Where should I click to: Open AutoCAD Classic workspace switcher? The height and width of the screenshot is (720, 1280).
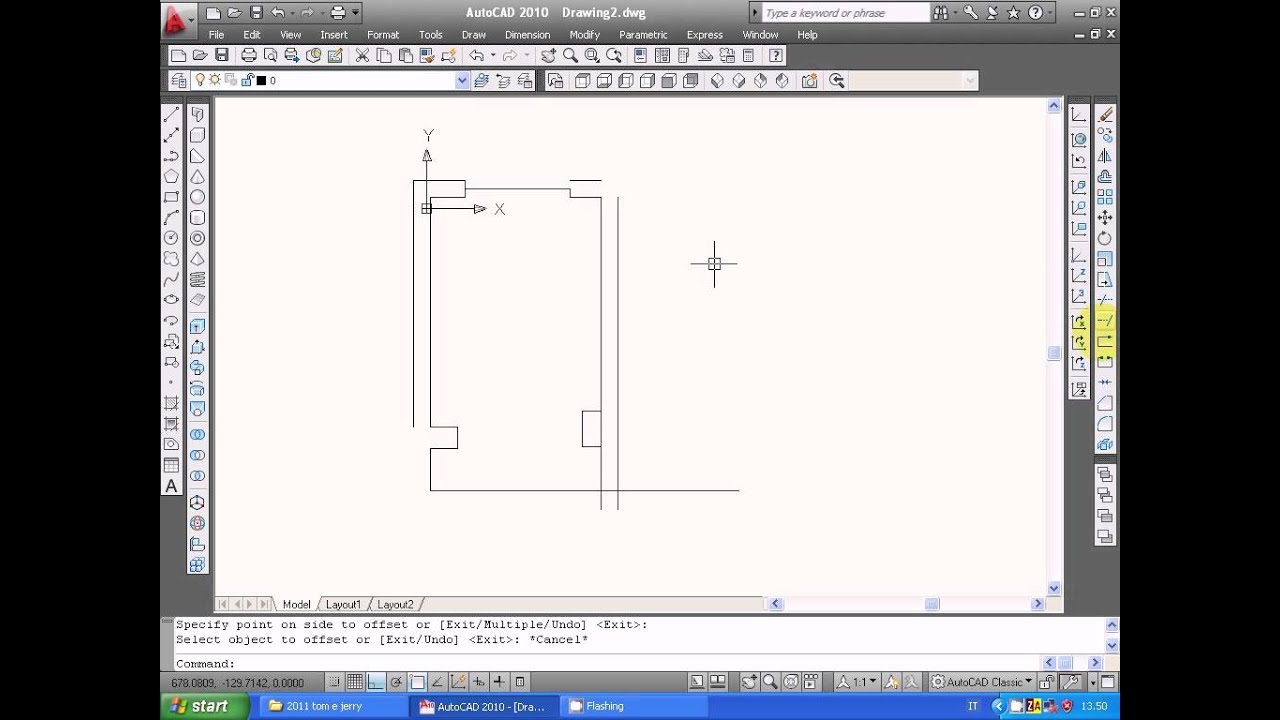click(x=982, y=682)
